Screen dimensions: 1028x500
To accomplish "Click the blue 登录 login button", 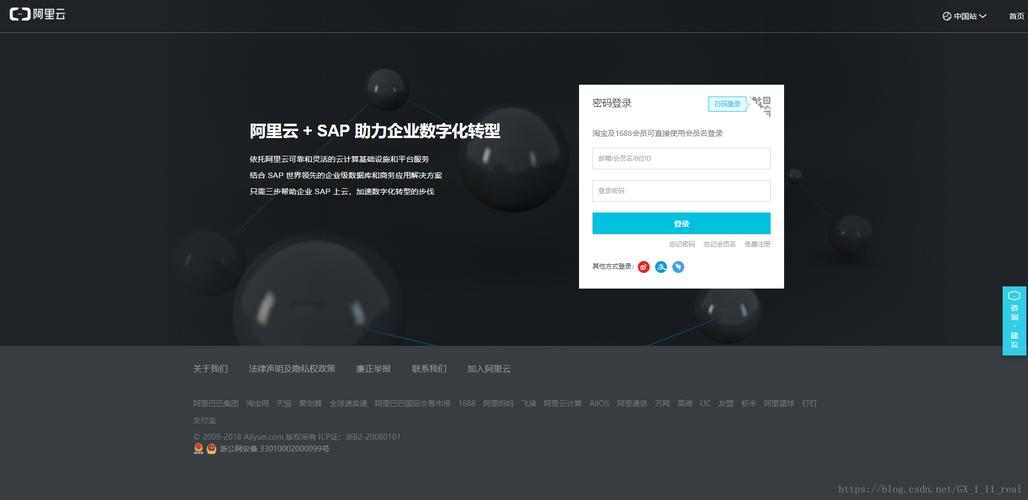I will 681,223.
